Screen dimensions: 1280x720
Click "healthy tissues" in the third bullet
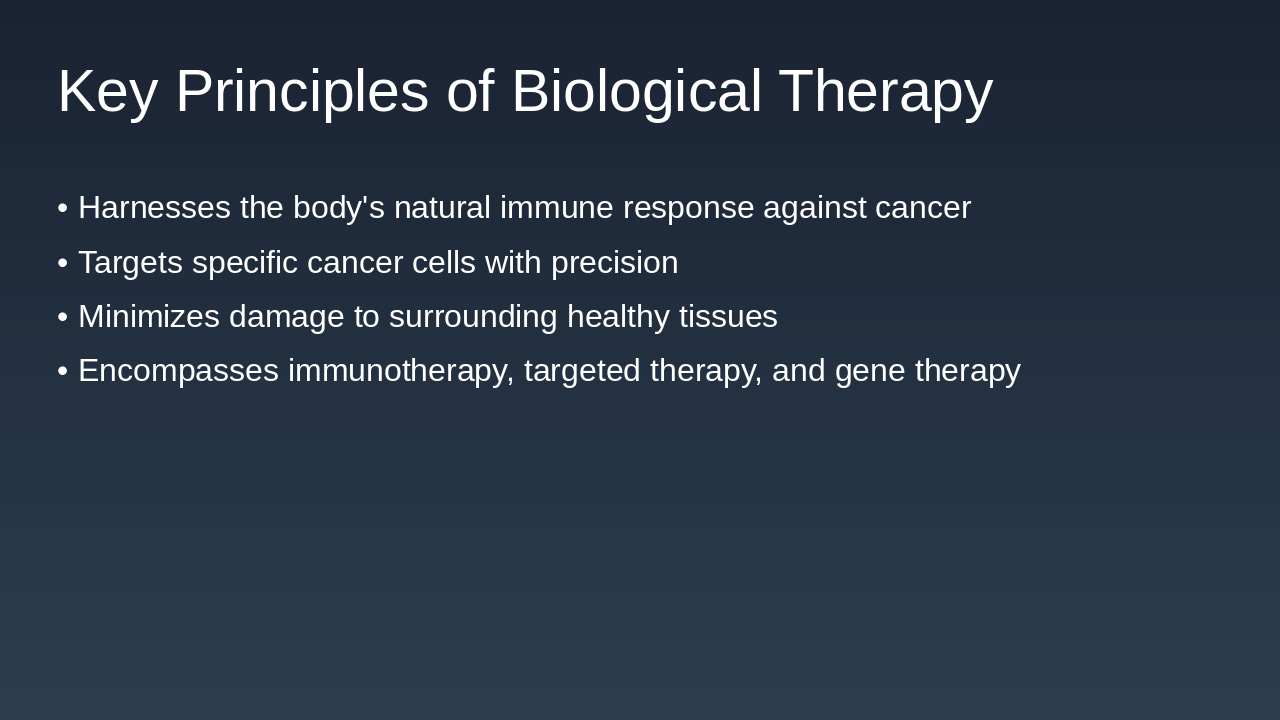coord(672,317)
